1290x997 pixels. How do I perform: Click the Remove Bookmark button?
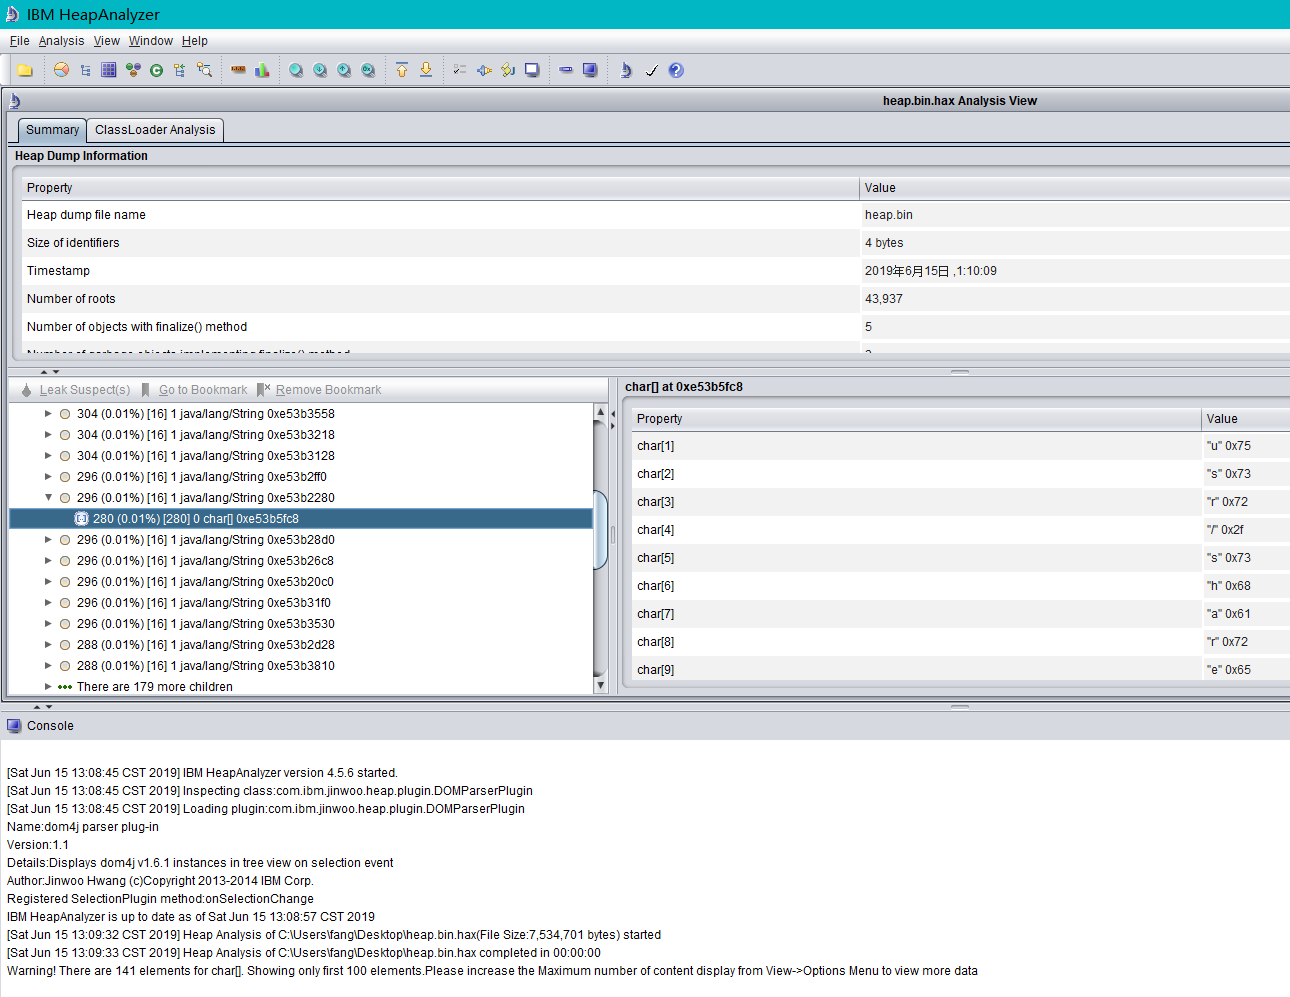pyautogui.click(x=319, y=390)
